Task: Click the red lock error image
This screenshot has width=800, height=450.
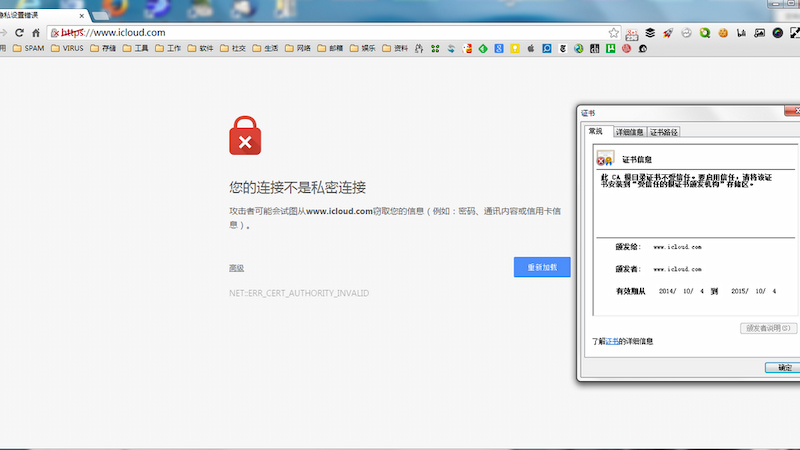Action: (245, 135)
